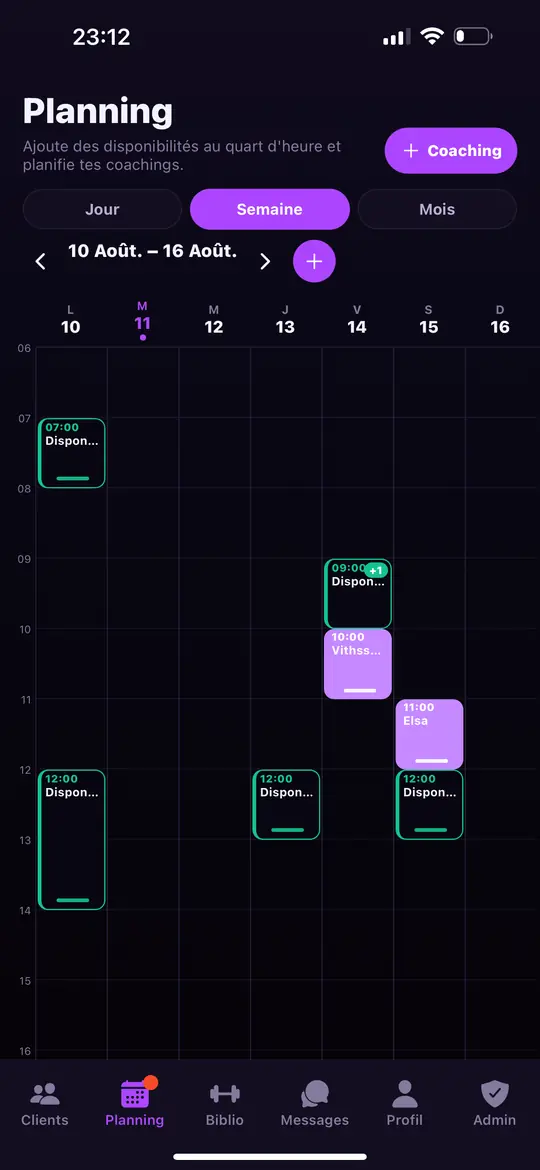Select Tuesday 11 column header
Viewport: 540px width, 1170px height.
(x=142, y=319)
